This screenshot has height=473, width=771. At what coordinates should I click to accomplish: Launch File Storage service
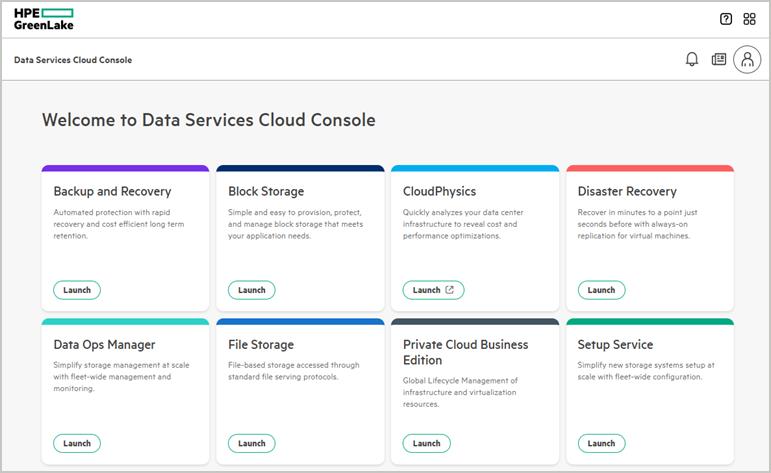251,443
